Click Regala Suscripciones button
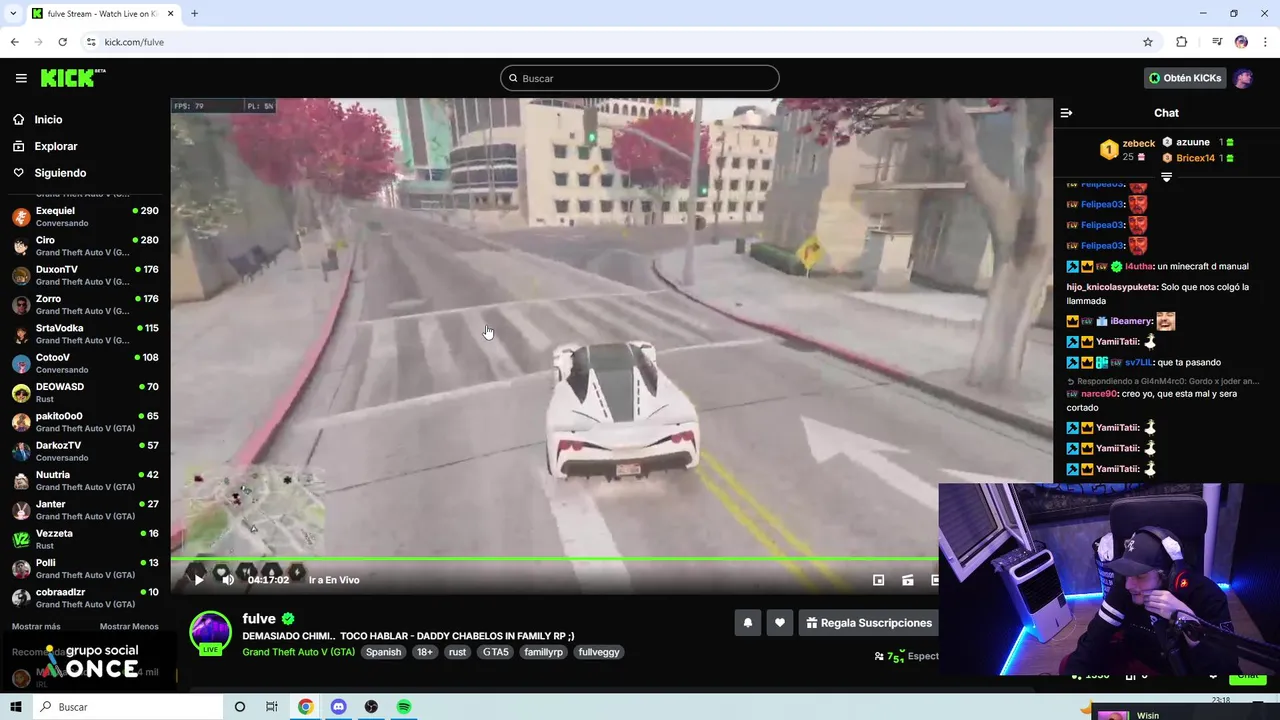This screenshot has width=1280, height=720. coord(869,623)
